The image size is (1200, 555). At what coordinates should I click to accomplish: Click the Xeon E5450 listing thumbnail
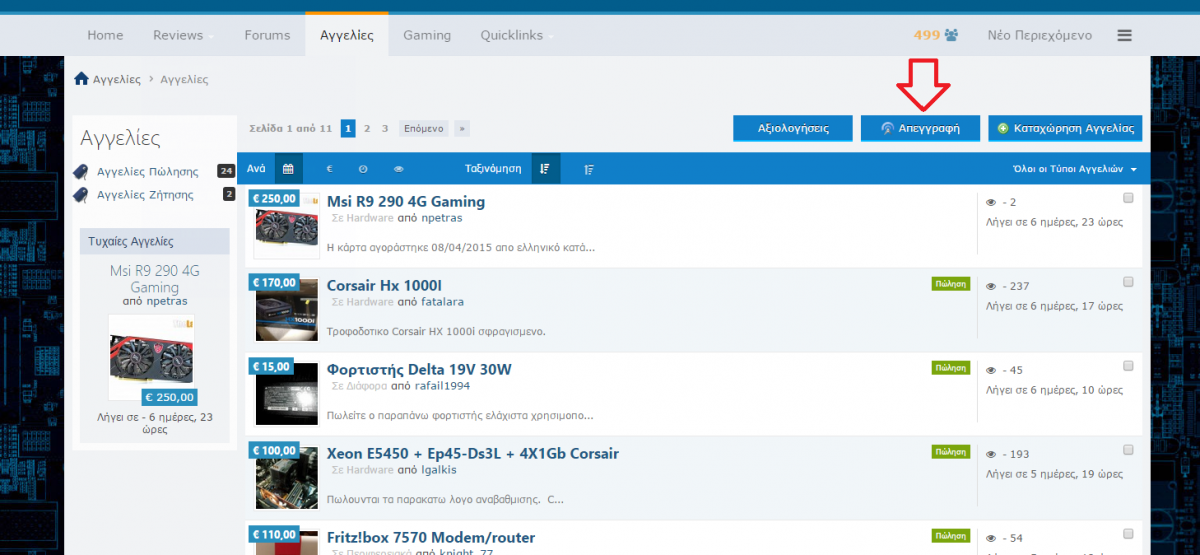[287, 480]
